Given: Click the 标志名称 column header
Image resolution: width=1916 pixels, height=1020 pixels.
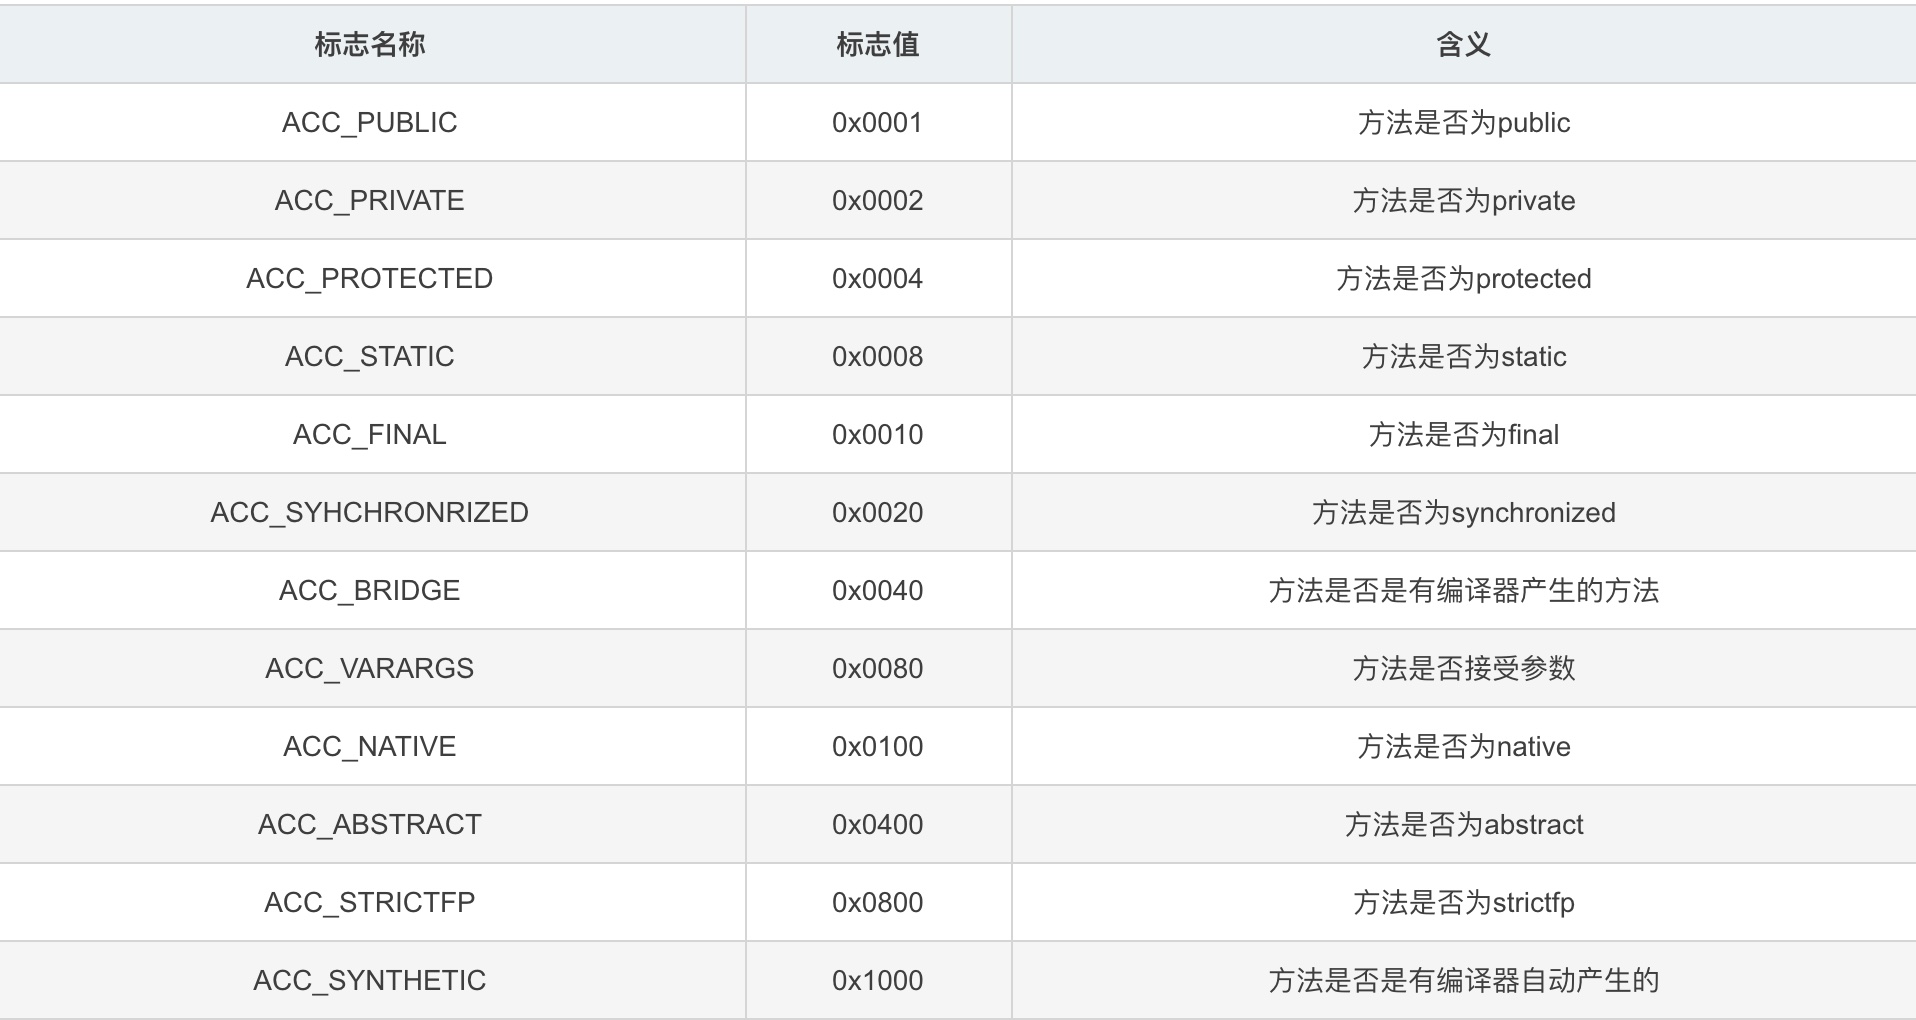Looking at the screenshot, I should pyautogui.click(x=370, y=44).
